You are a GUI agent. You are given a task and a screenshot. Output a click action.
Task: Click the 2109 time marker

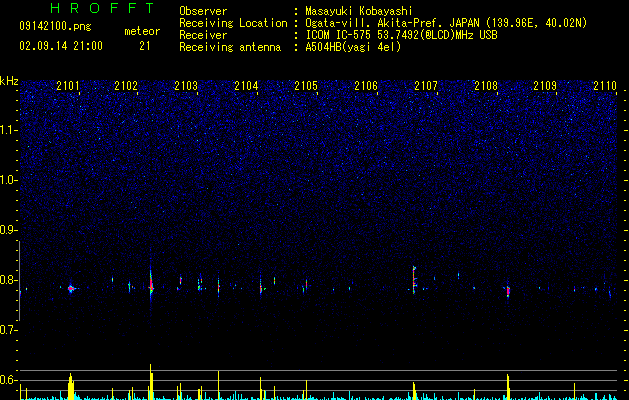(545, 85)
